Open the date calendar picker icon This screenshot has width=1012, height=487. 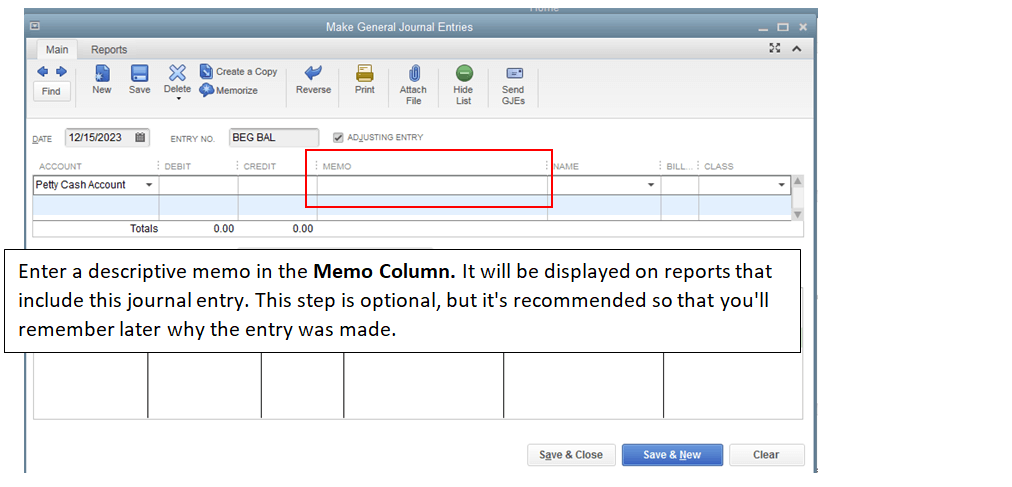coord(140,137)
